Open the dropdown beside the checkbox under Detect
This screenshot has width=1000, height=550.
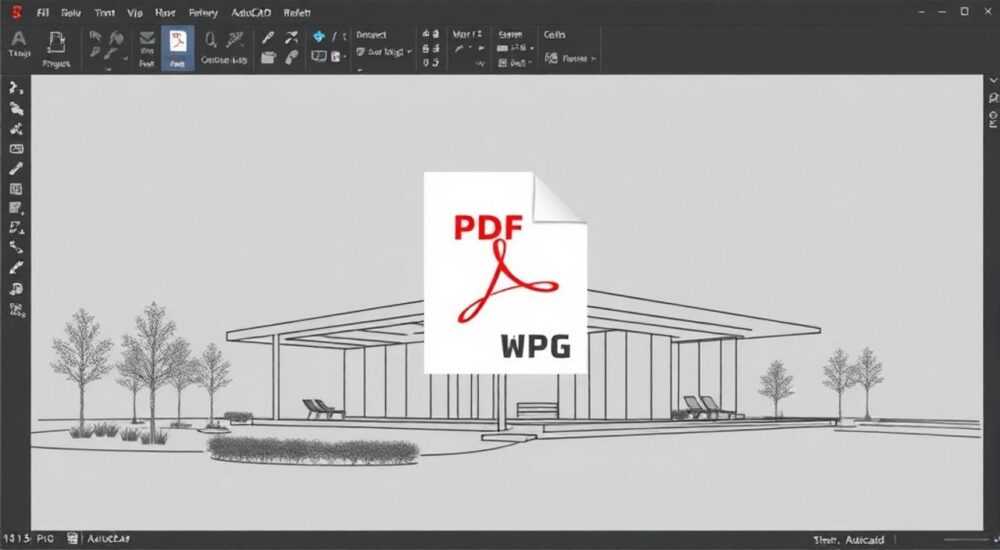pos(409,52)
